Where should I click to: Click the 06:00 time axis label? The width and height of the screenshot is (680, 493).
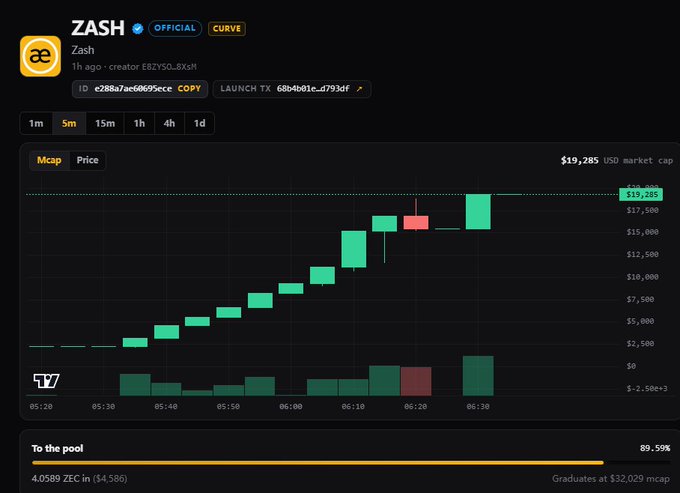click(x=291, y=407)
